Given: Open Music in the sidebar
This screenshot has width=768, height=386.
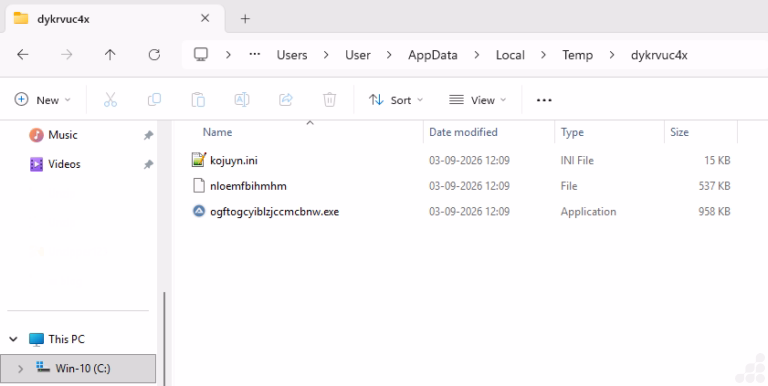Looking at the screenshot, I should pos(63,135).
